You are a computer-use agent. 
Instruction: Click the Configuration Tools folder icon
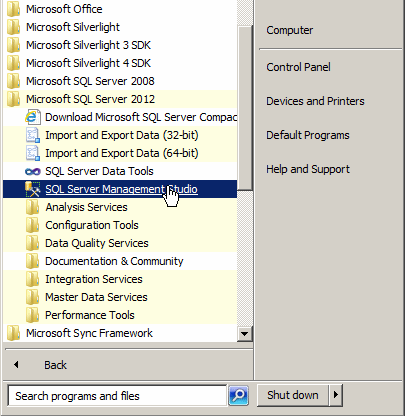pyautogui.click(x=33, y=225)
